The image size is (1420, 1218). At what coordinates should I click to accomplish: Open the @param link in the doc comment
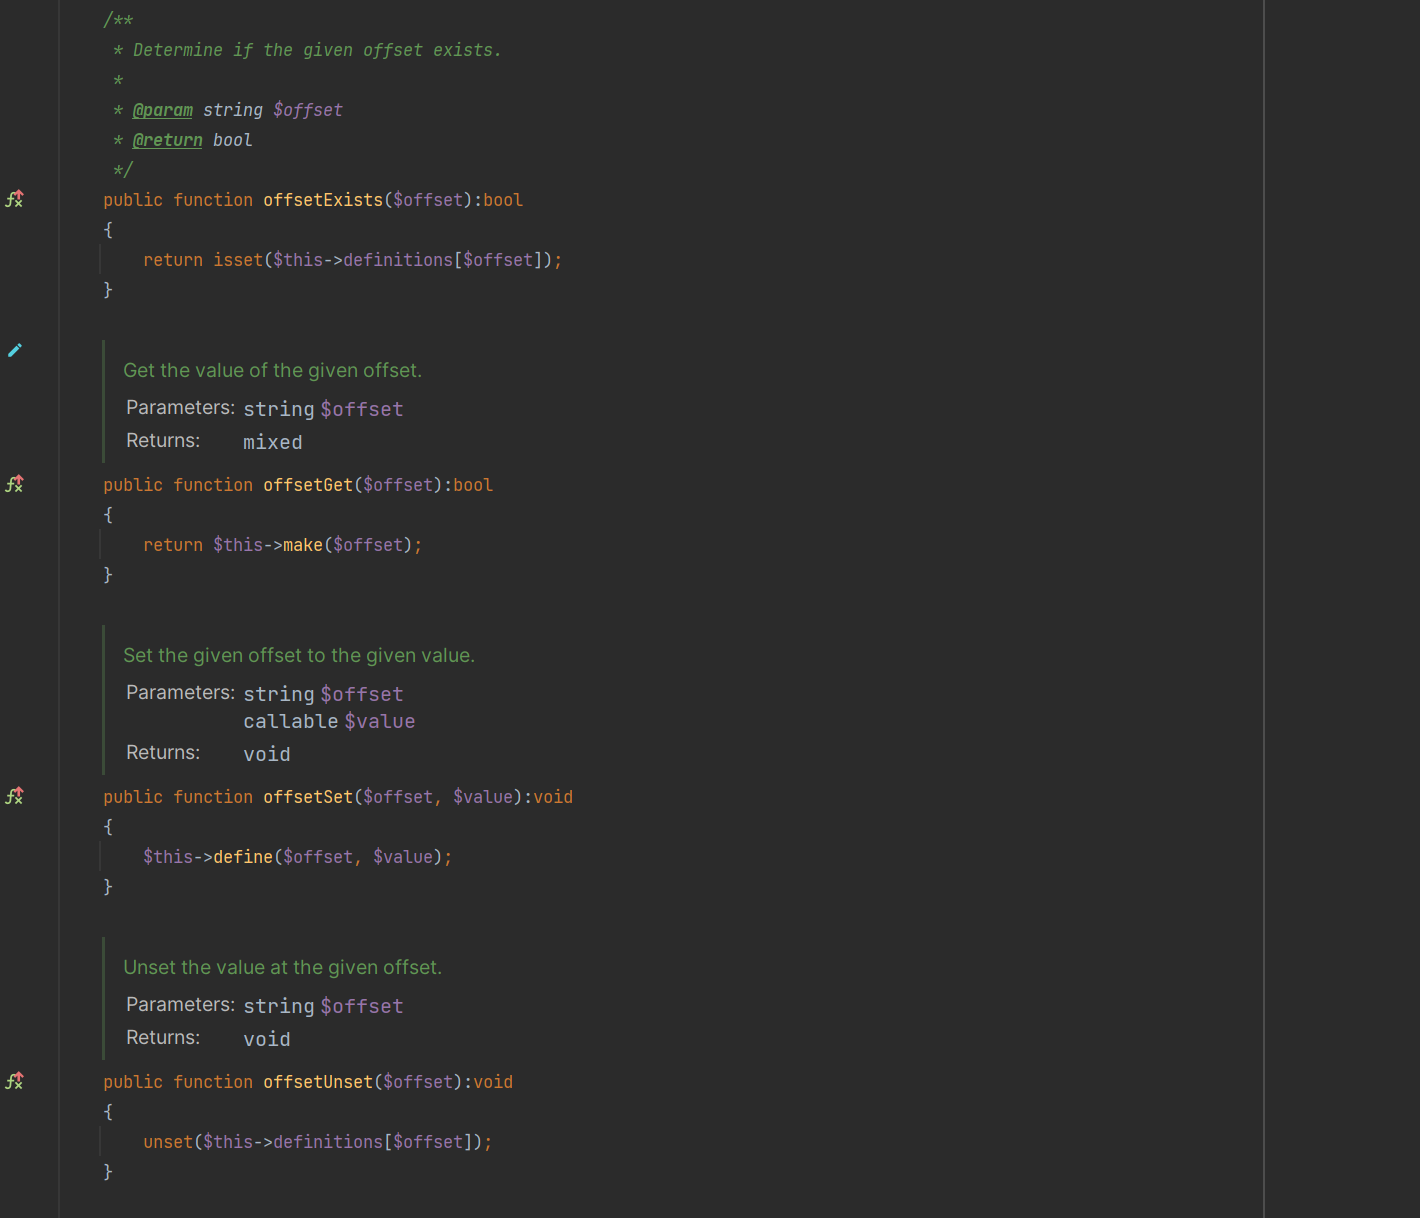pyautogui.click(x=162, y=110)
